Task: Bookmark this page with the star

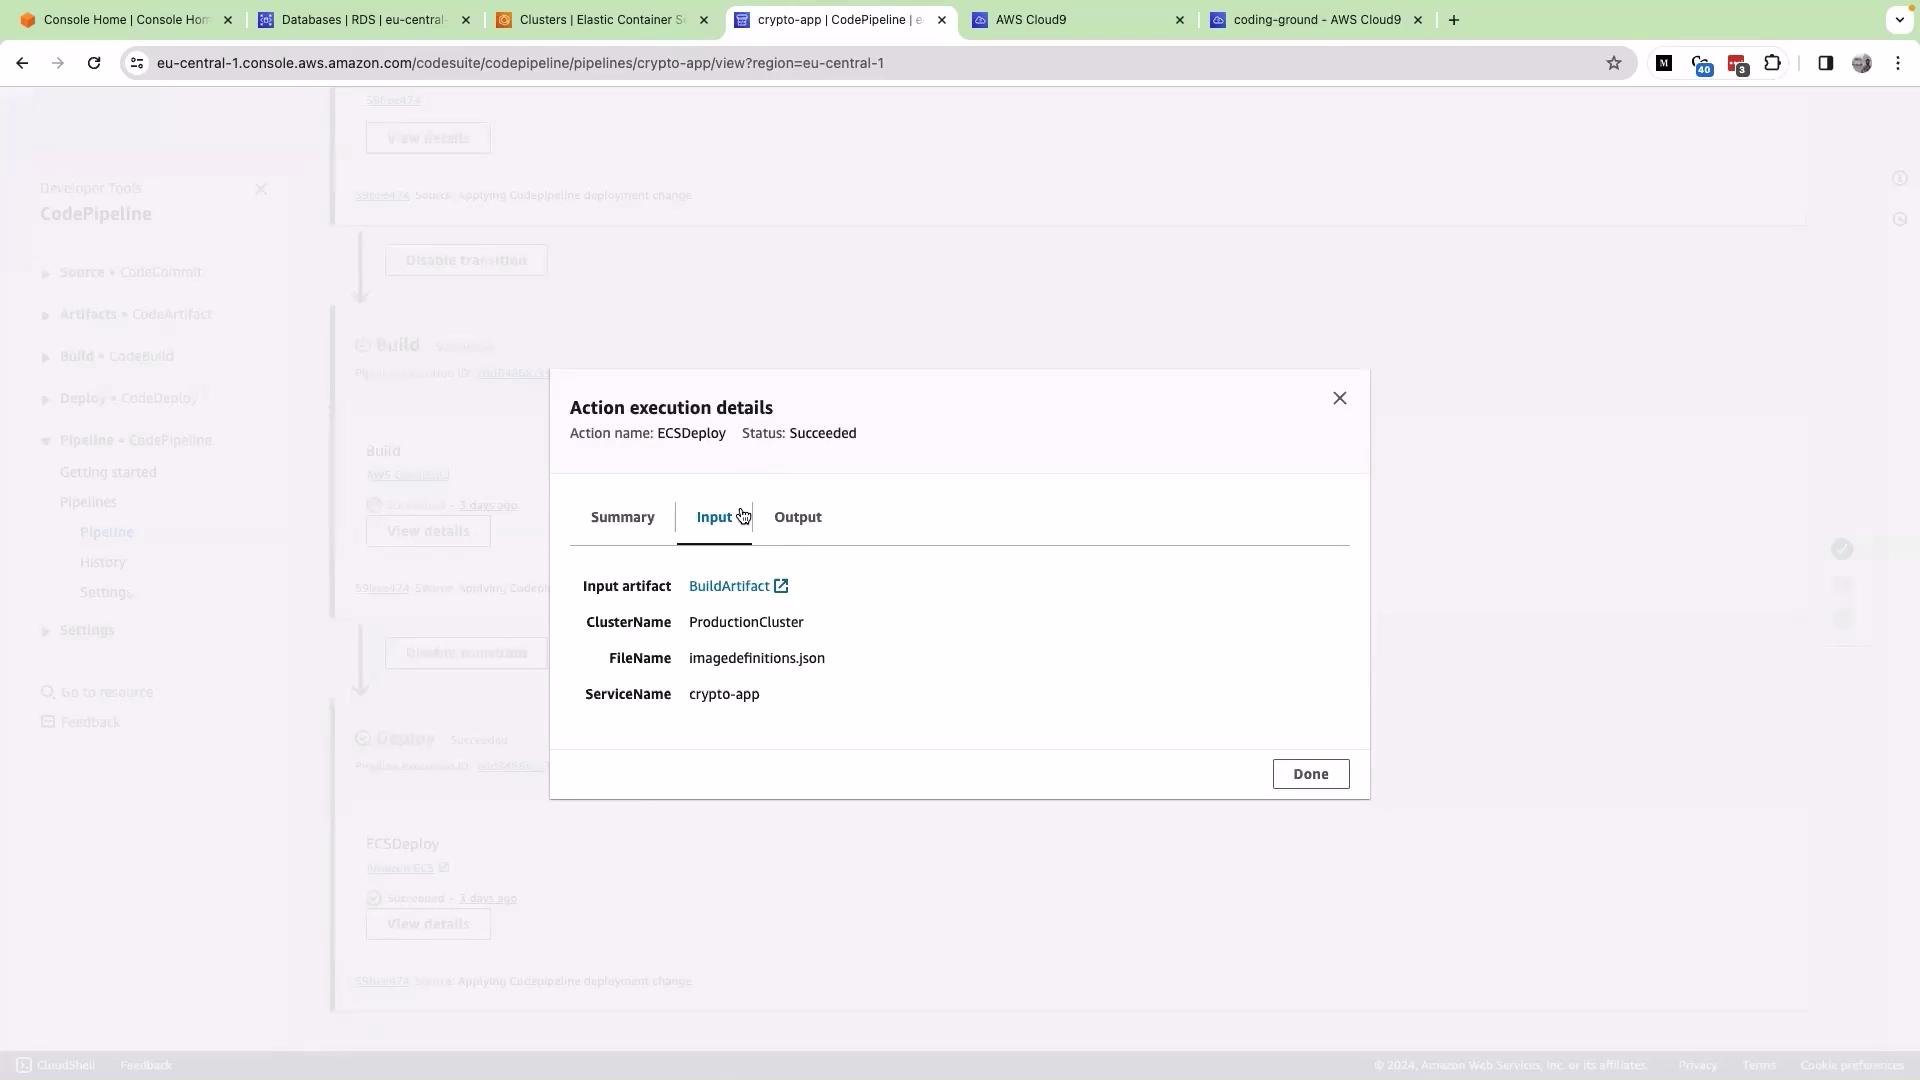Action: point(1613,63)
